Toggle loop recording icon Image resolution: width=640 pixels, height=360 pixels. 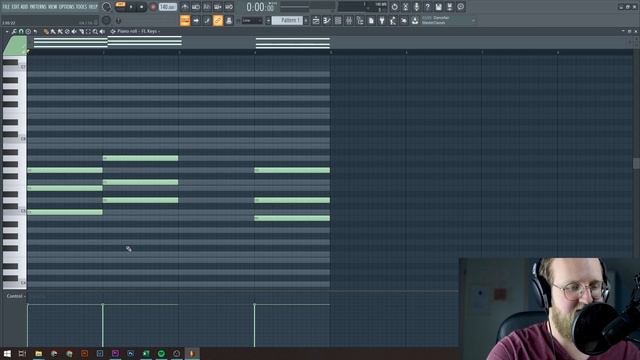(x=229, y=7)
